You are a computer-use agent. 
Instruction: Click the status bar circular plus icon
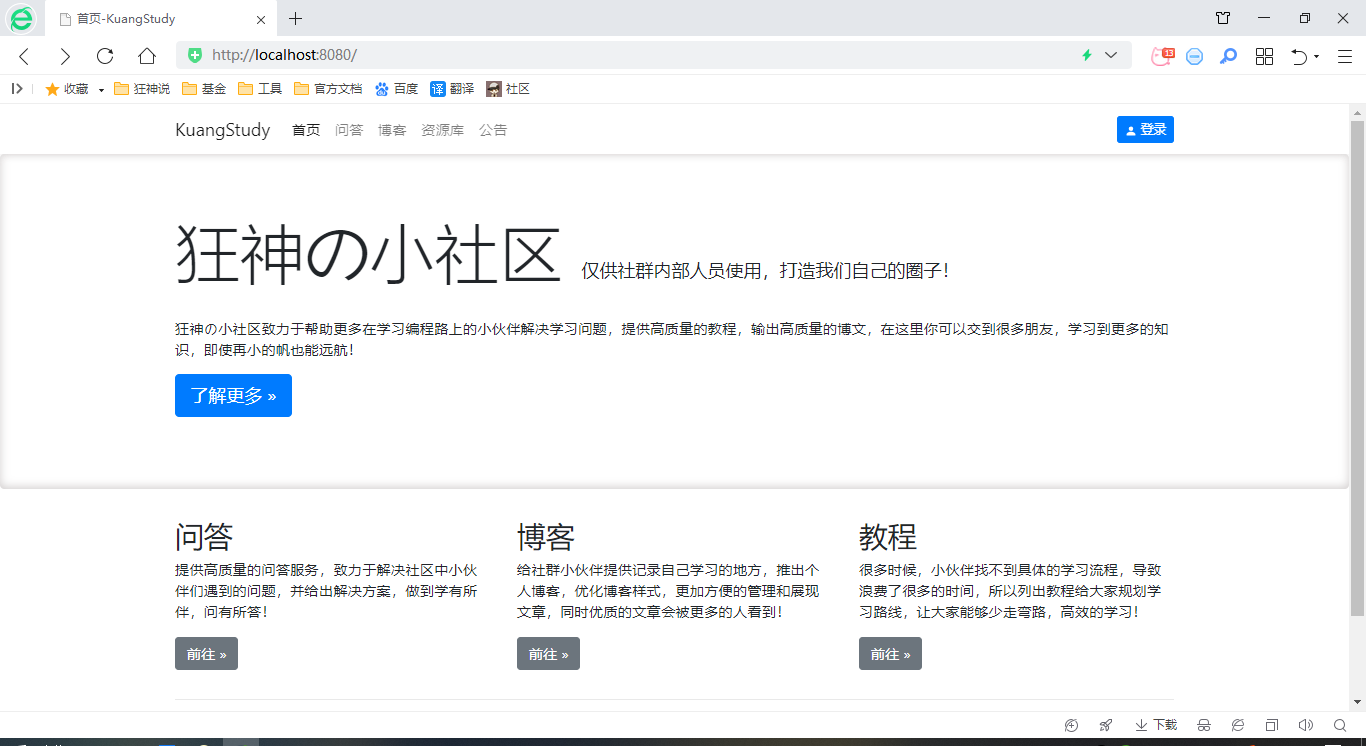tap(1072, 725)
